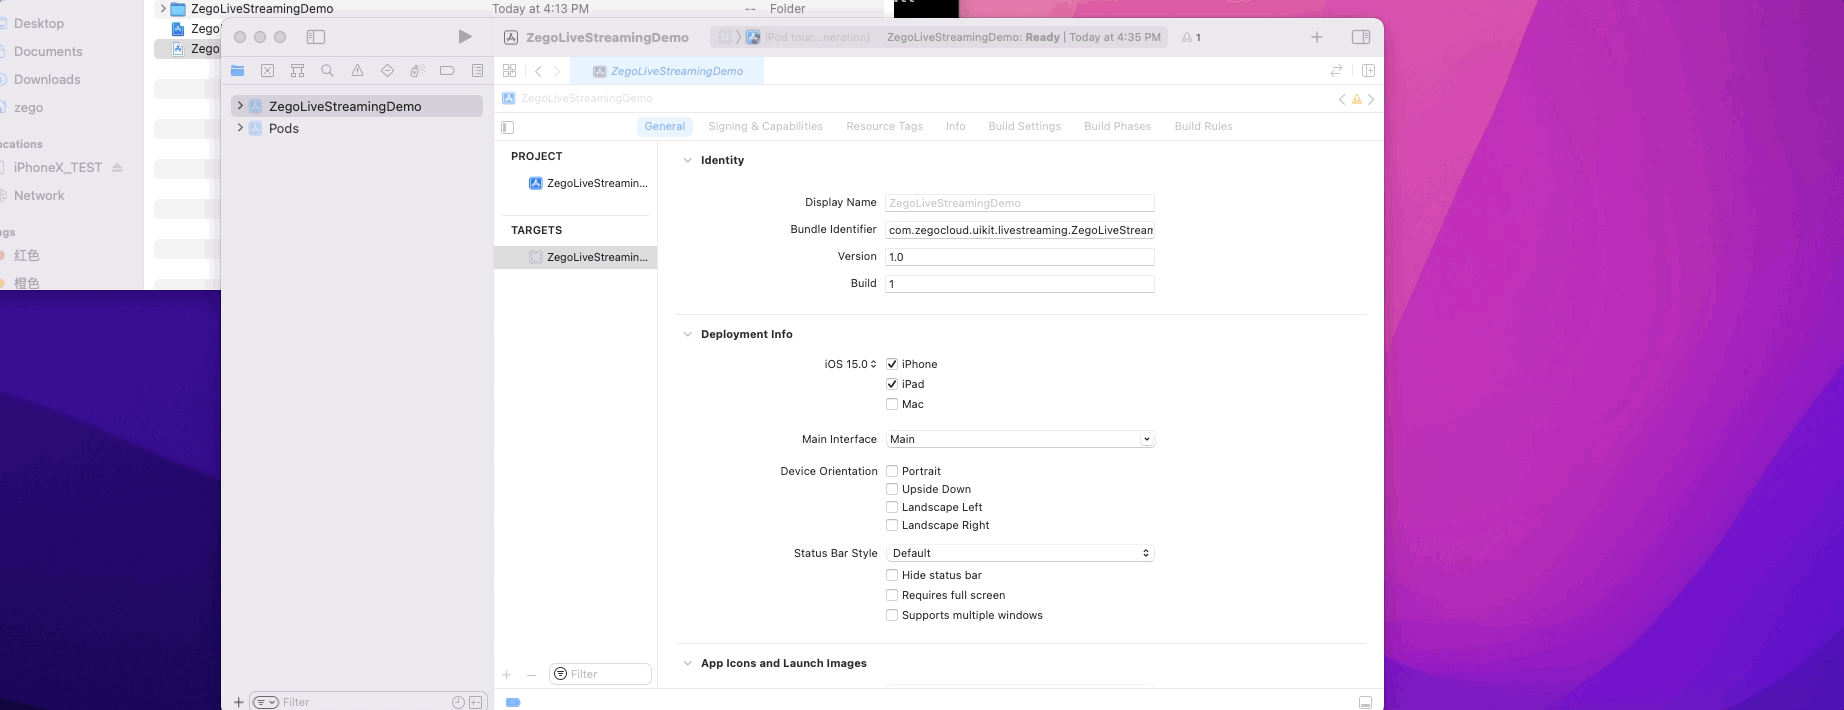Viewport: 1844px width, 710px height.
Task: Check Supports multiple windows
Action: coord(892,615)
